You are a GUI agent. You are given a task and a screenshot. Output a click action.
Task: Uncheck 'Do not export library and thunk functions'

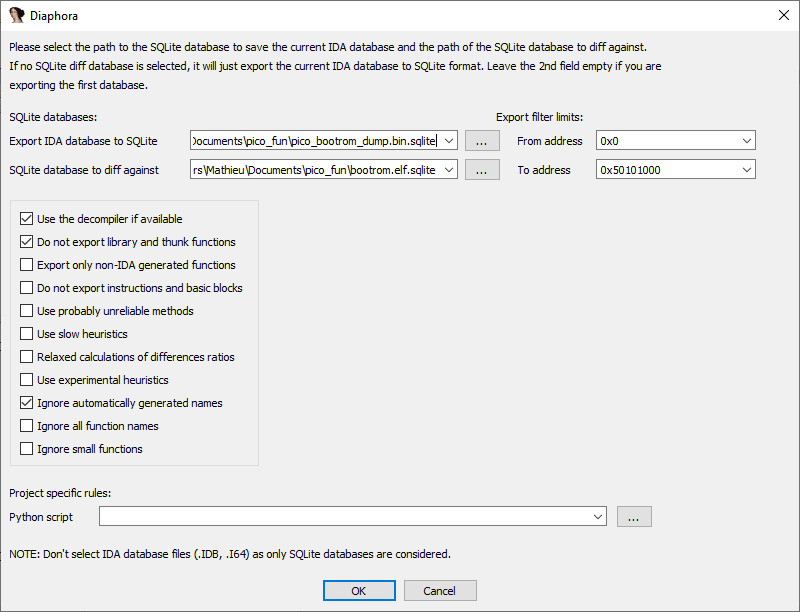coord(27,242)
